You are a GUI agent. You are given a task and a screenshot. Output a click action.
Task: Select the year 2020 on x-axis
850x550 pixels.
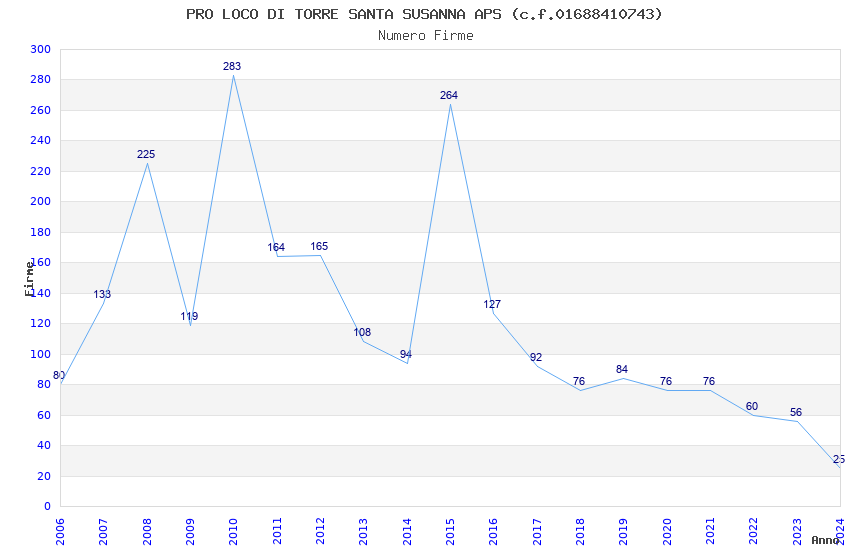(667, 532)
